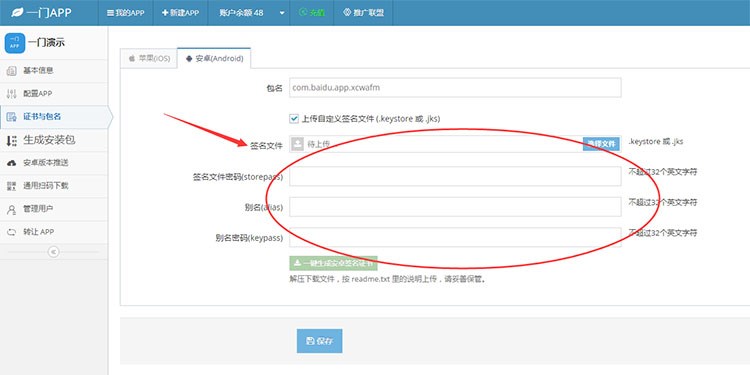The image size is (750, 375).
Task: Click the 安卓版本推送 cloud icon
Action: click(11, 163)
